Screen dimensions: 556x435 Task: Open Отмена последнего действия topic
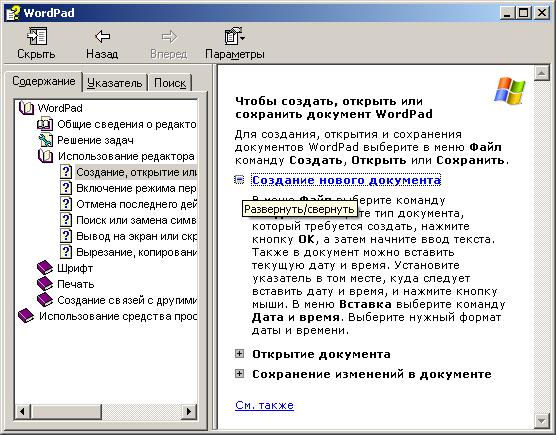[136, 204]
